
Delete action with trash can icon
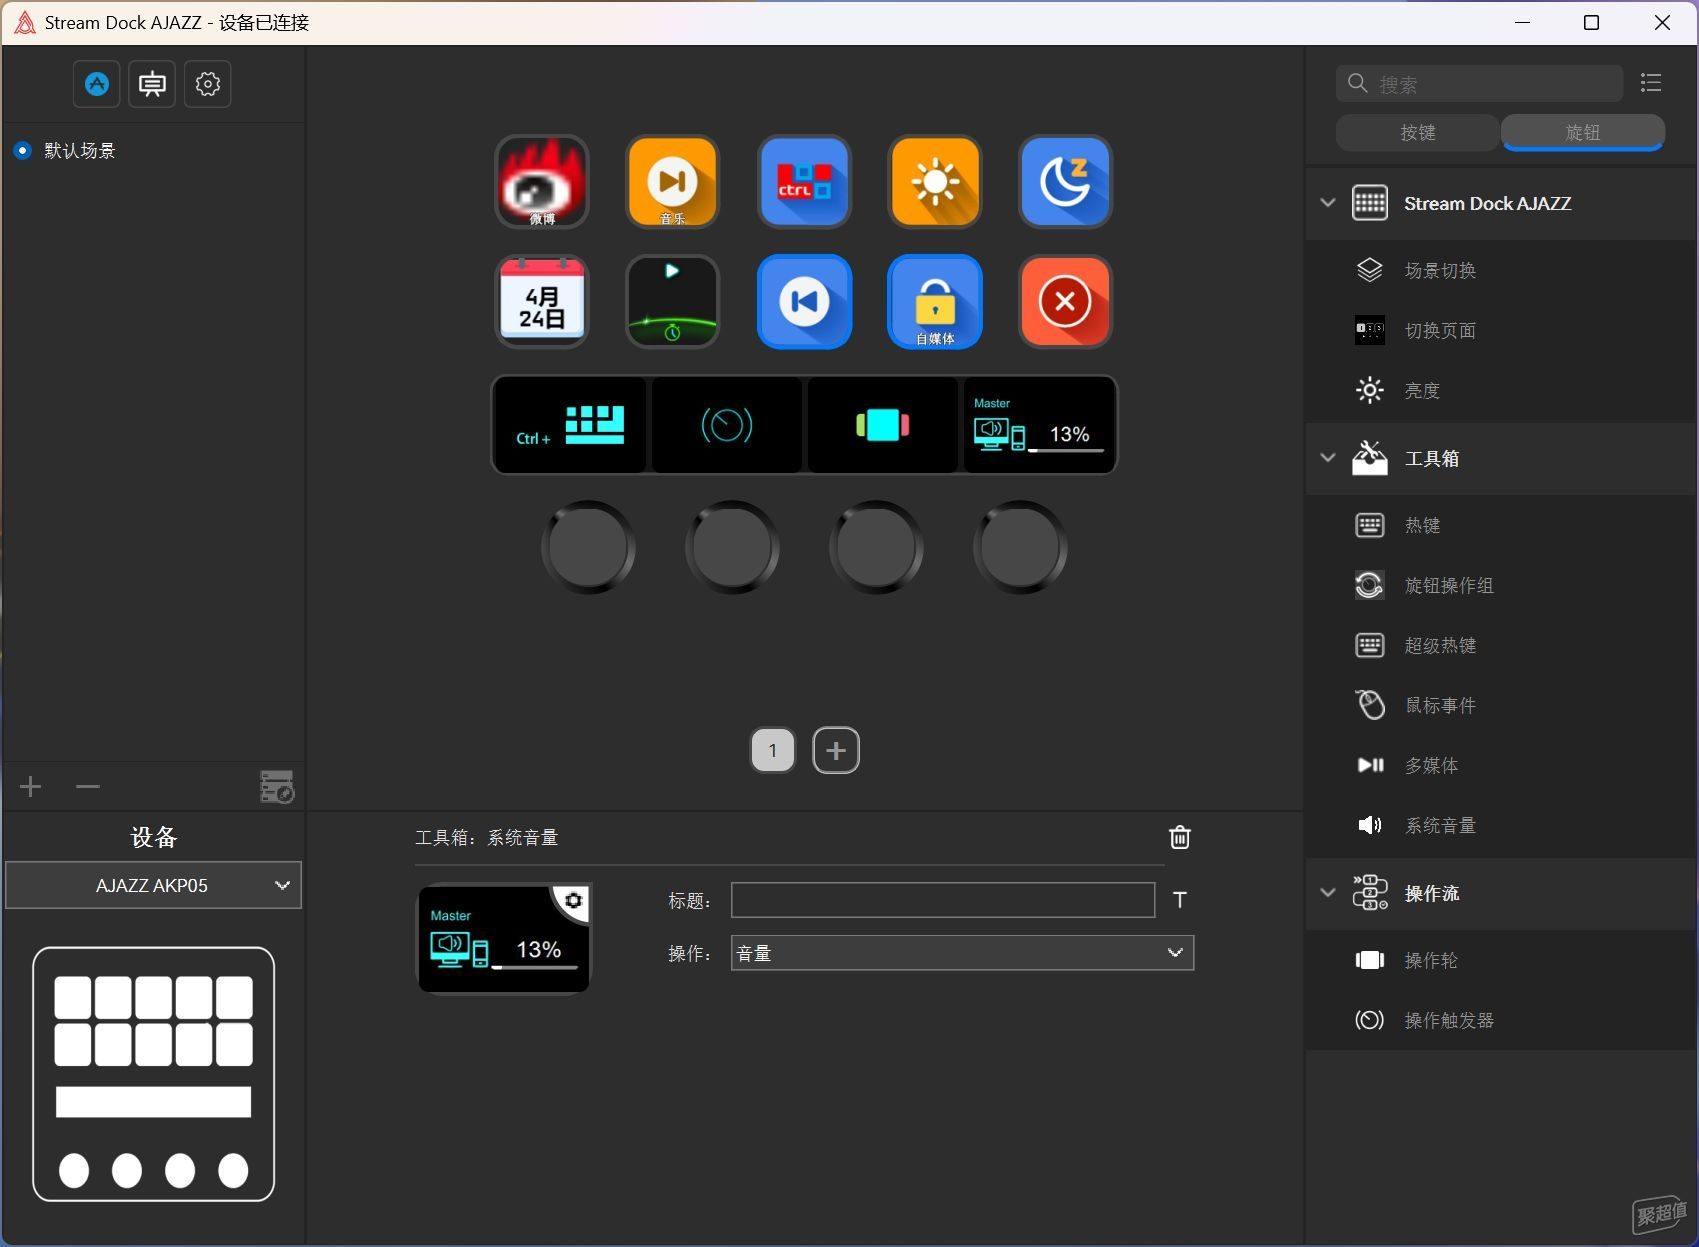1180,837
